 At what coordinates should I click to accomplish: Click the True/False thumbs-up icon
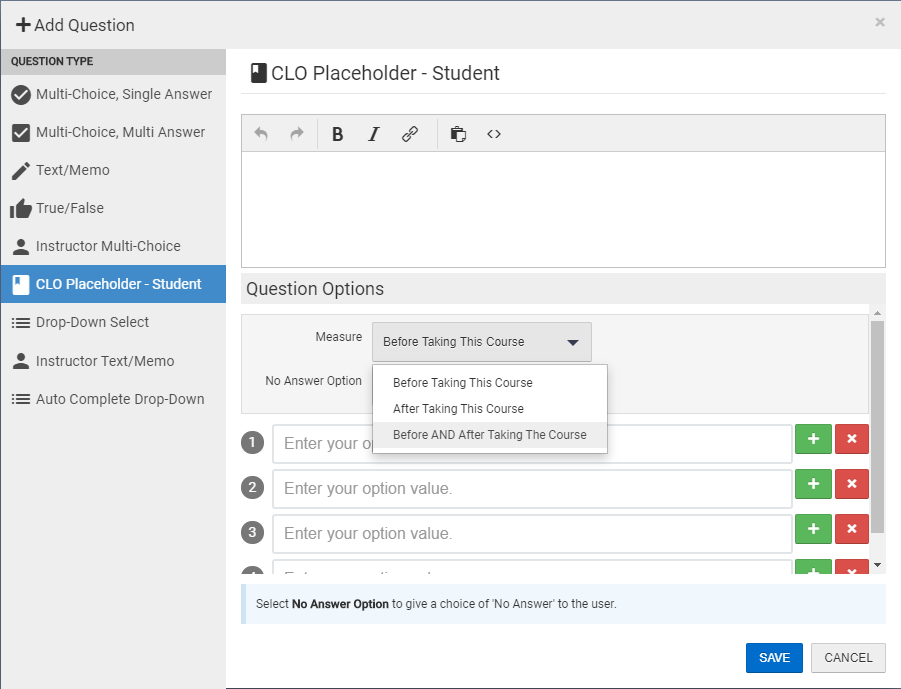tap(21, 209)
